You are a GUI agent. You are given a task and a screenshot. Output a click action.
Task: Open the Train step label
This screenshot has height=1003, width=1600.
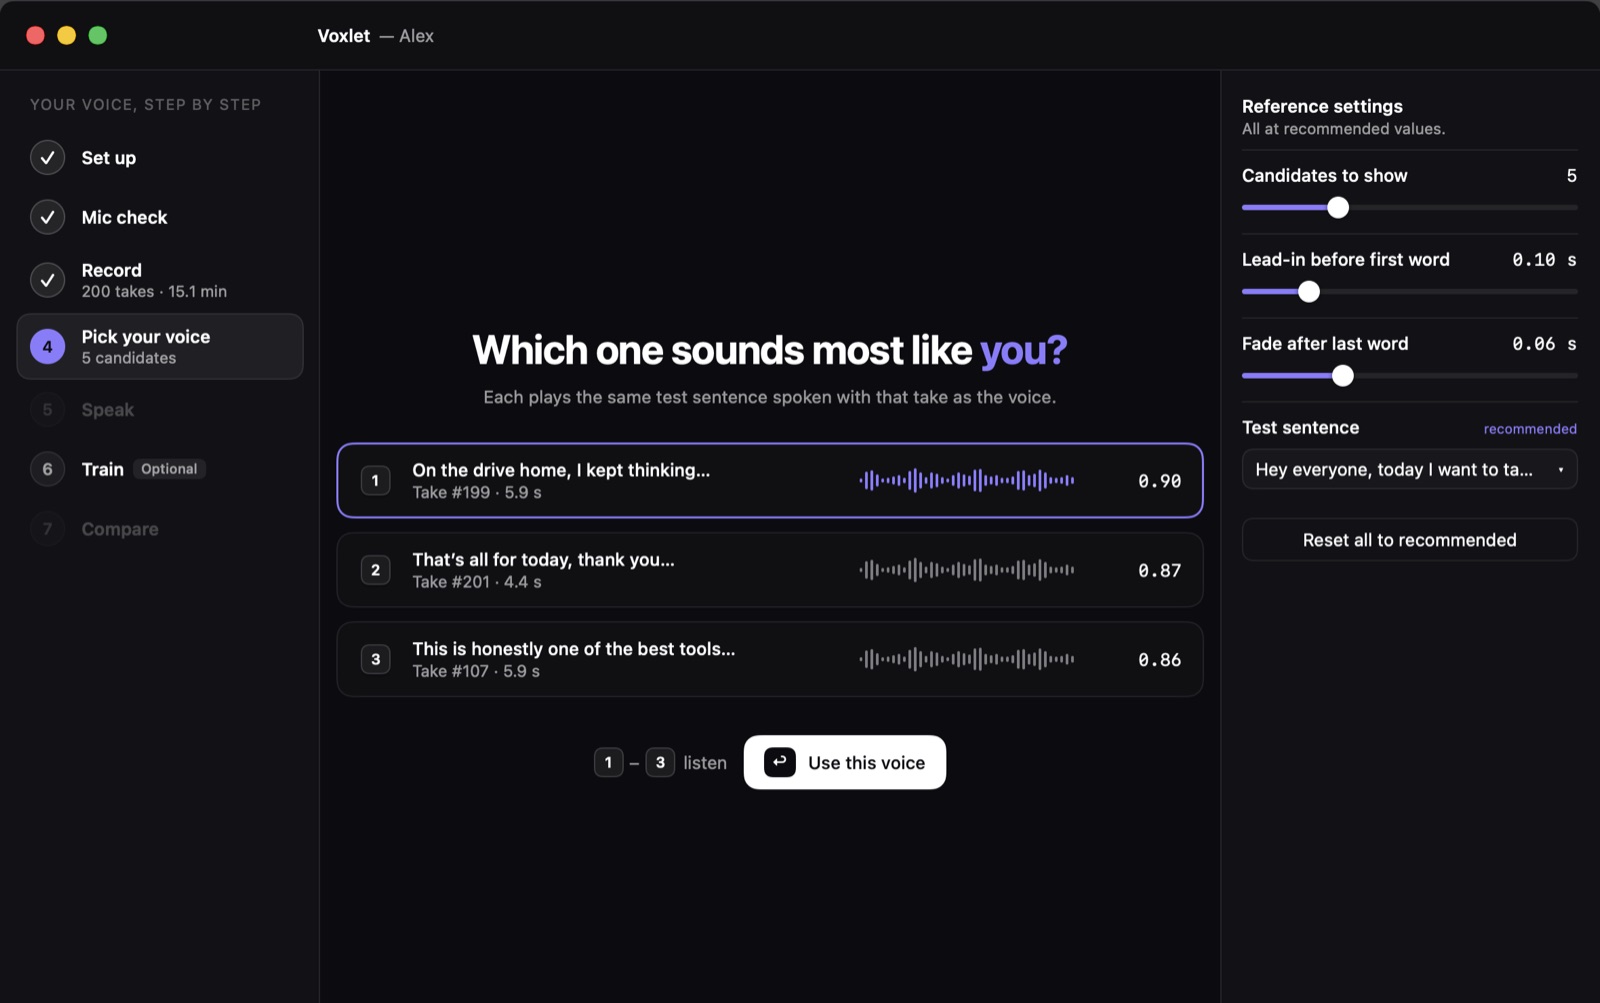click(103, 469)
